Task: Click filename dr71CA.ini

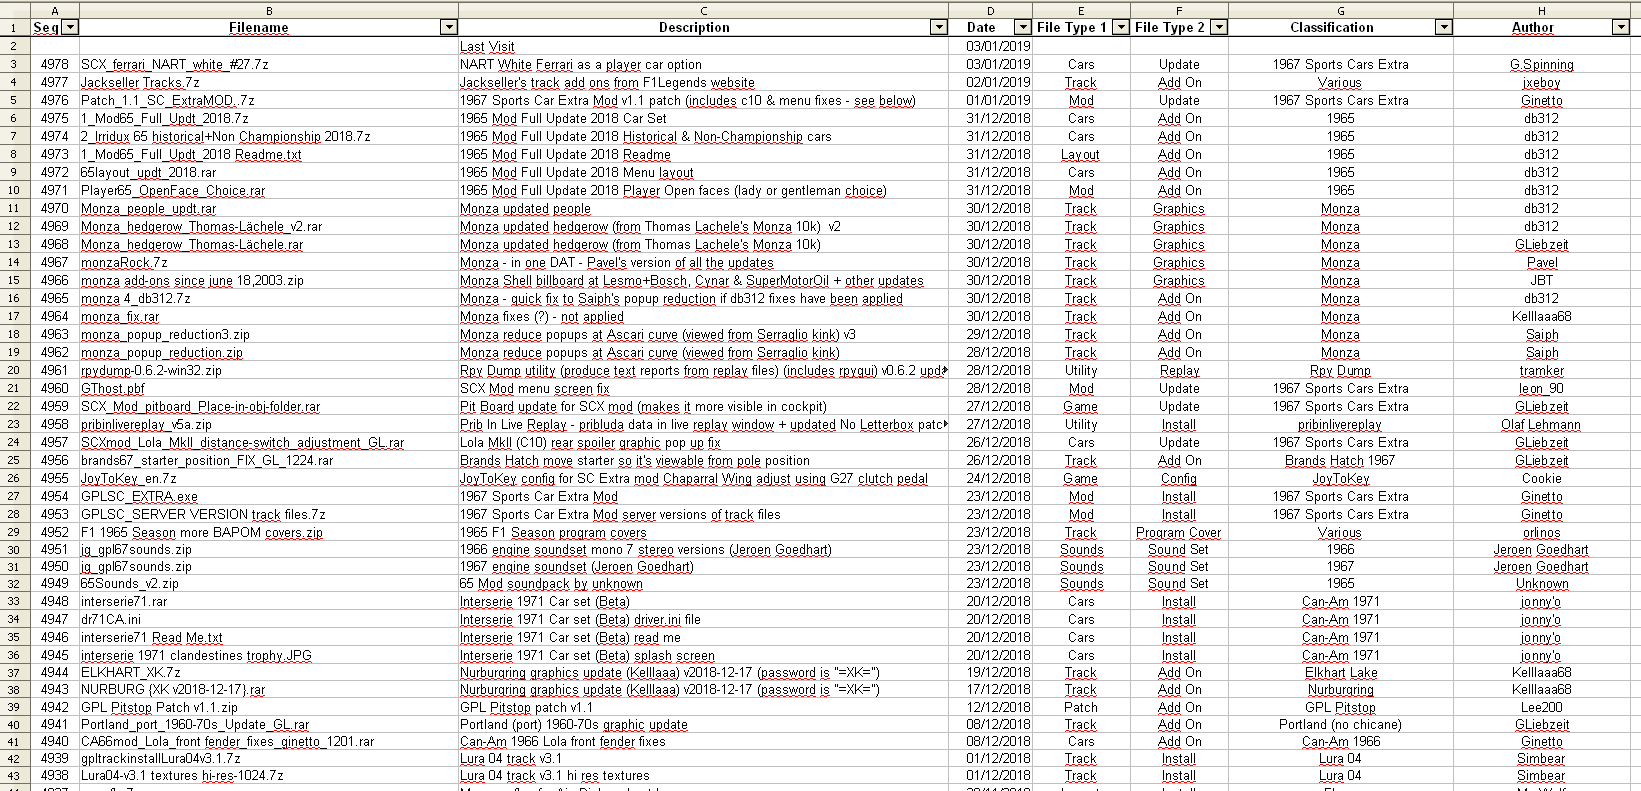Action: click(x=110, y=619)
